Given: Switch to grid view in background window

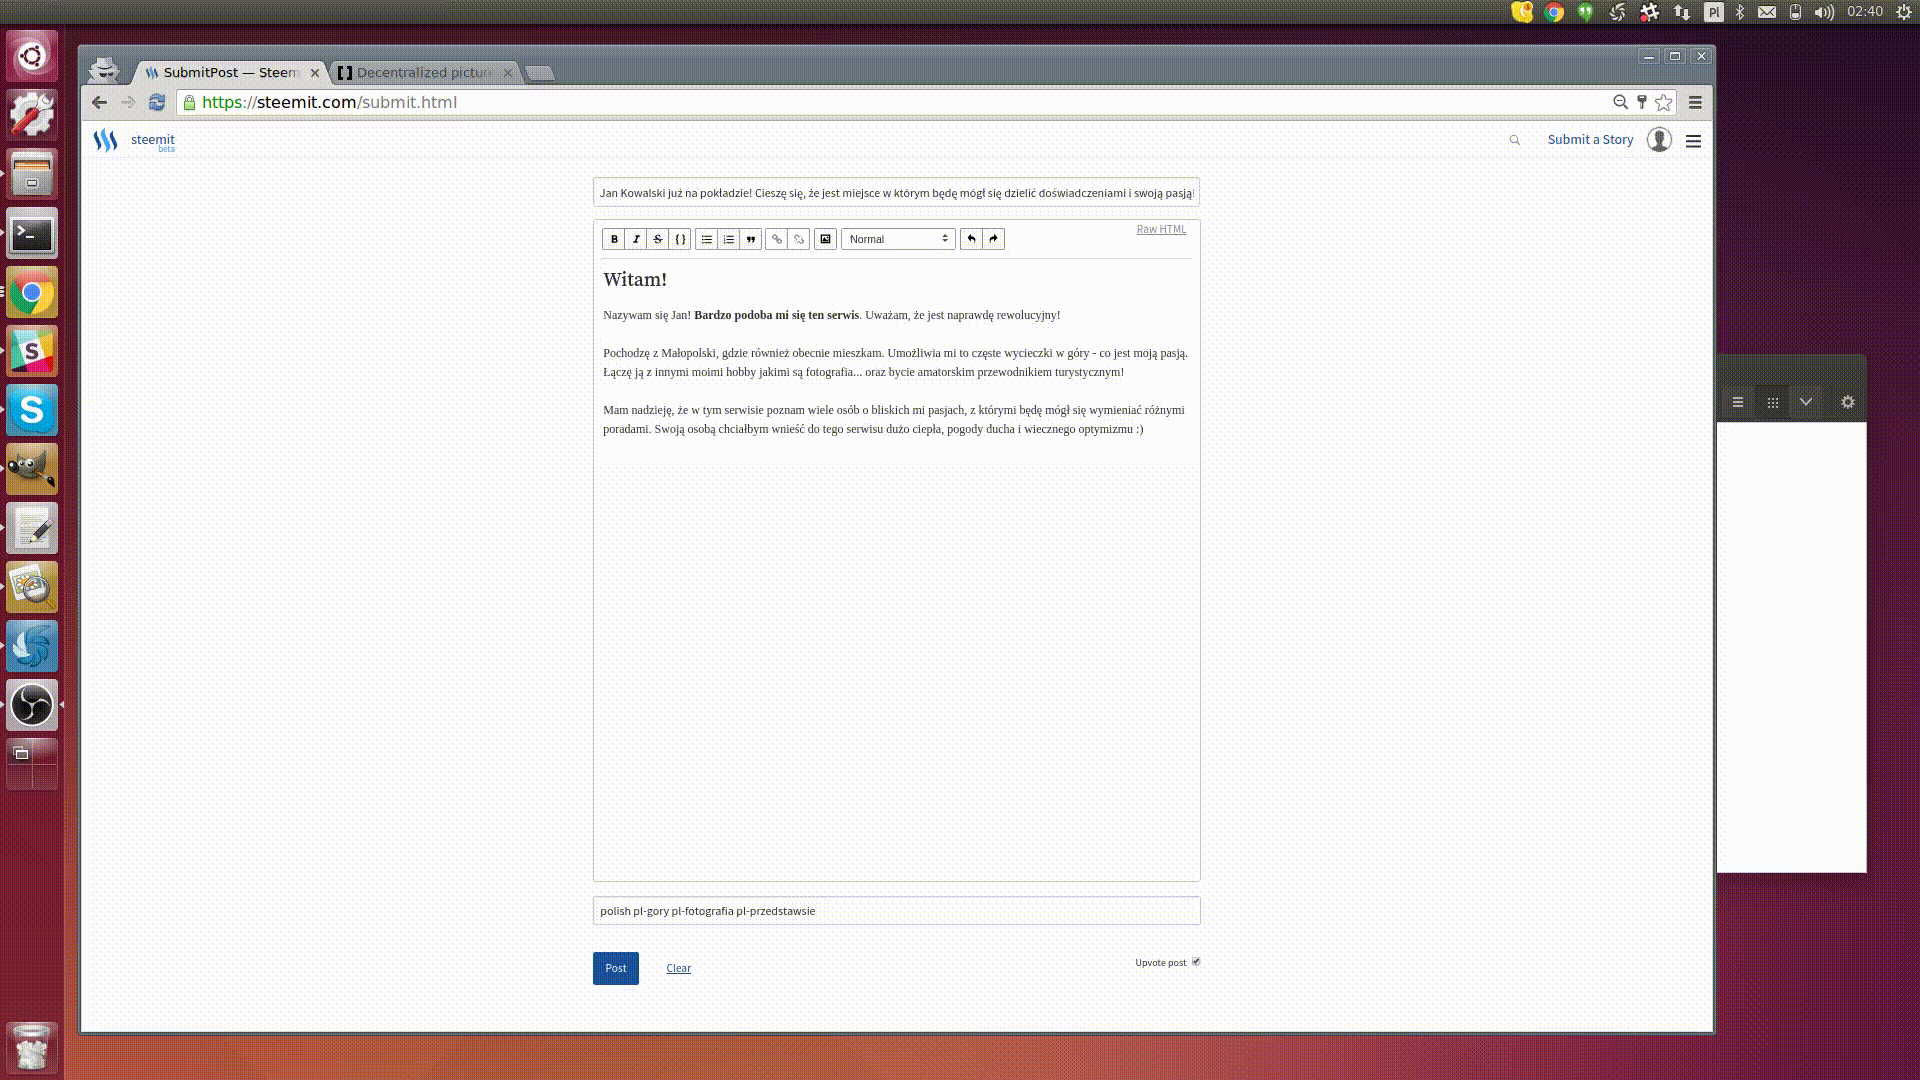Looking at the screenshot, I should click(1772, 402).
